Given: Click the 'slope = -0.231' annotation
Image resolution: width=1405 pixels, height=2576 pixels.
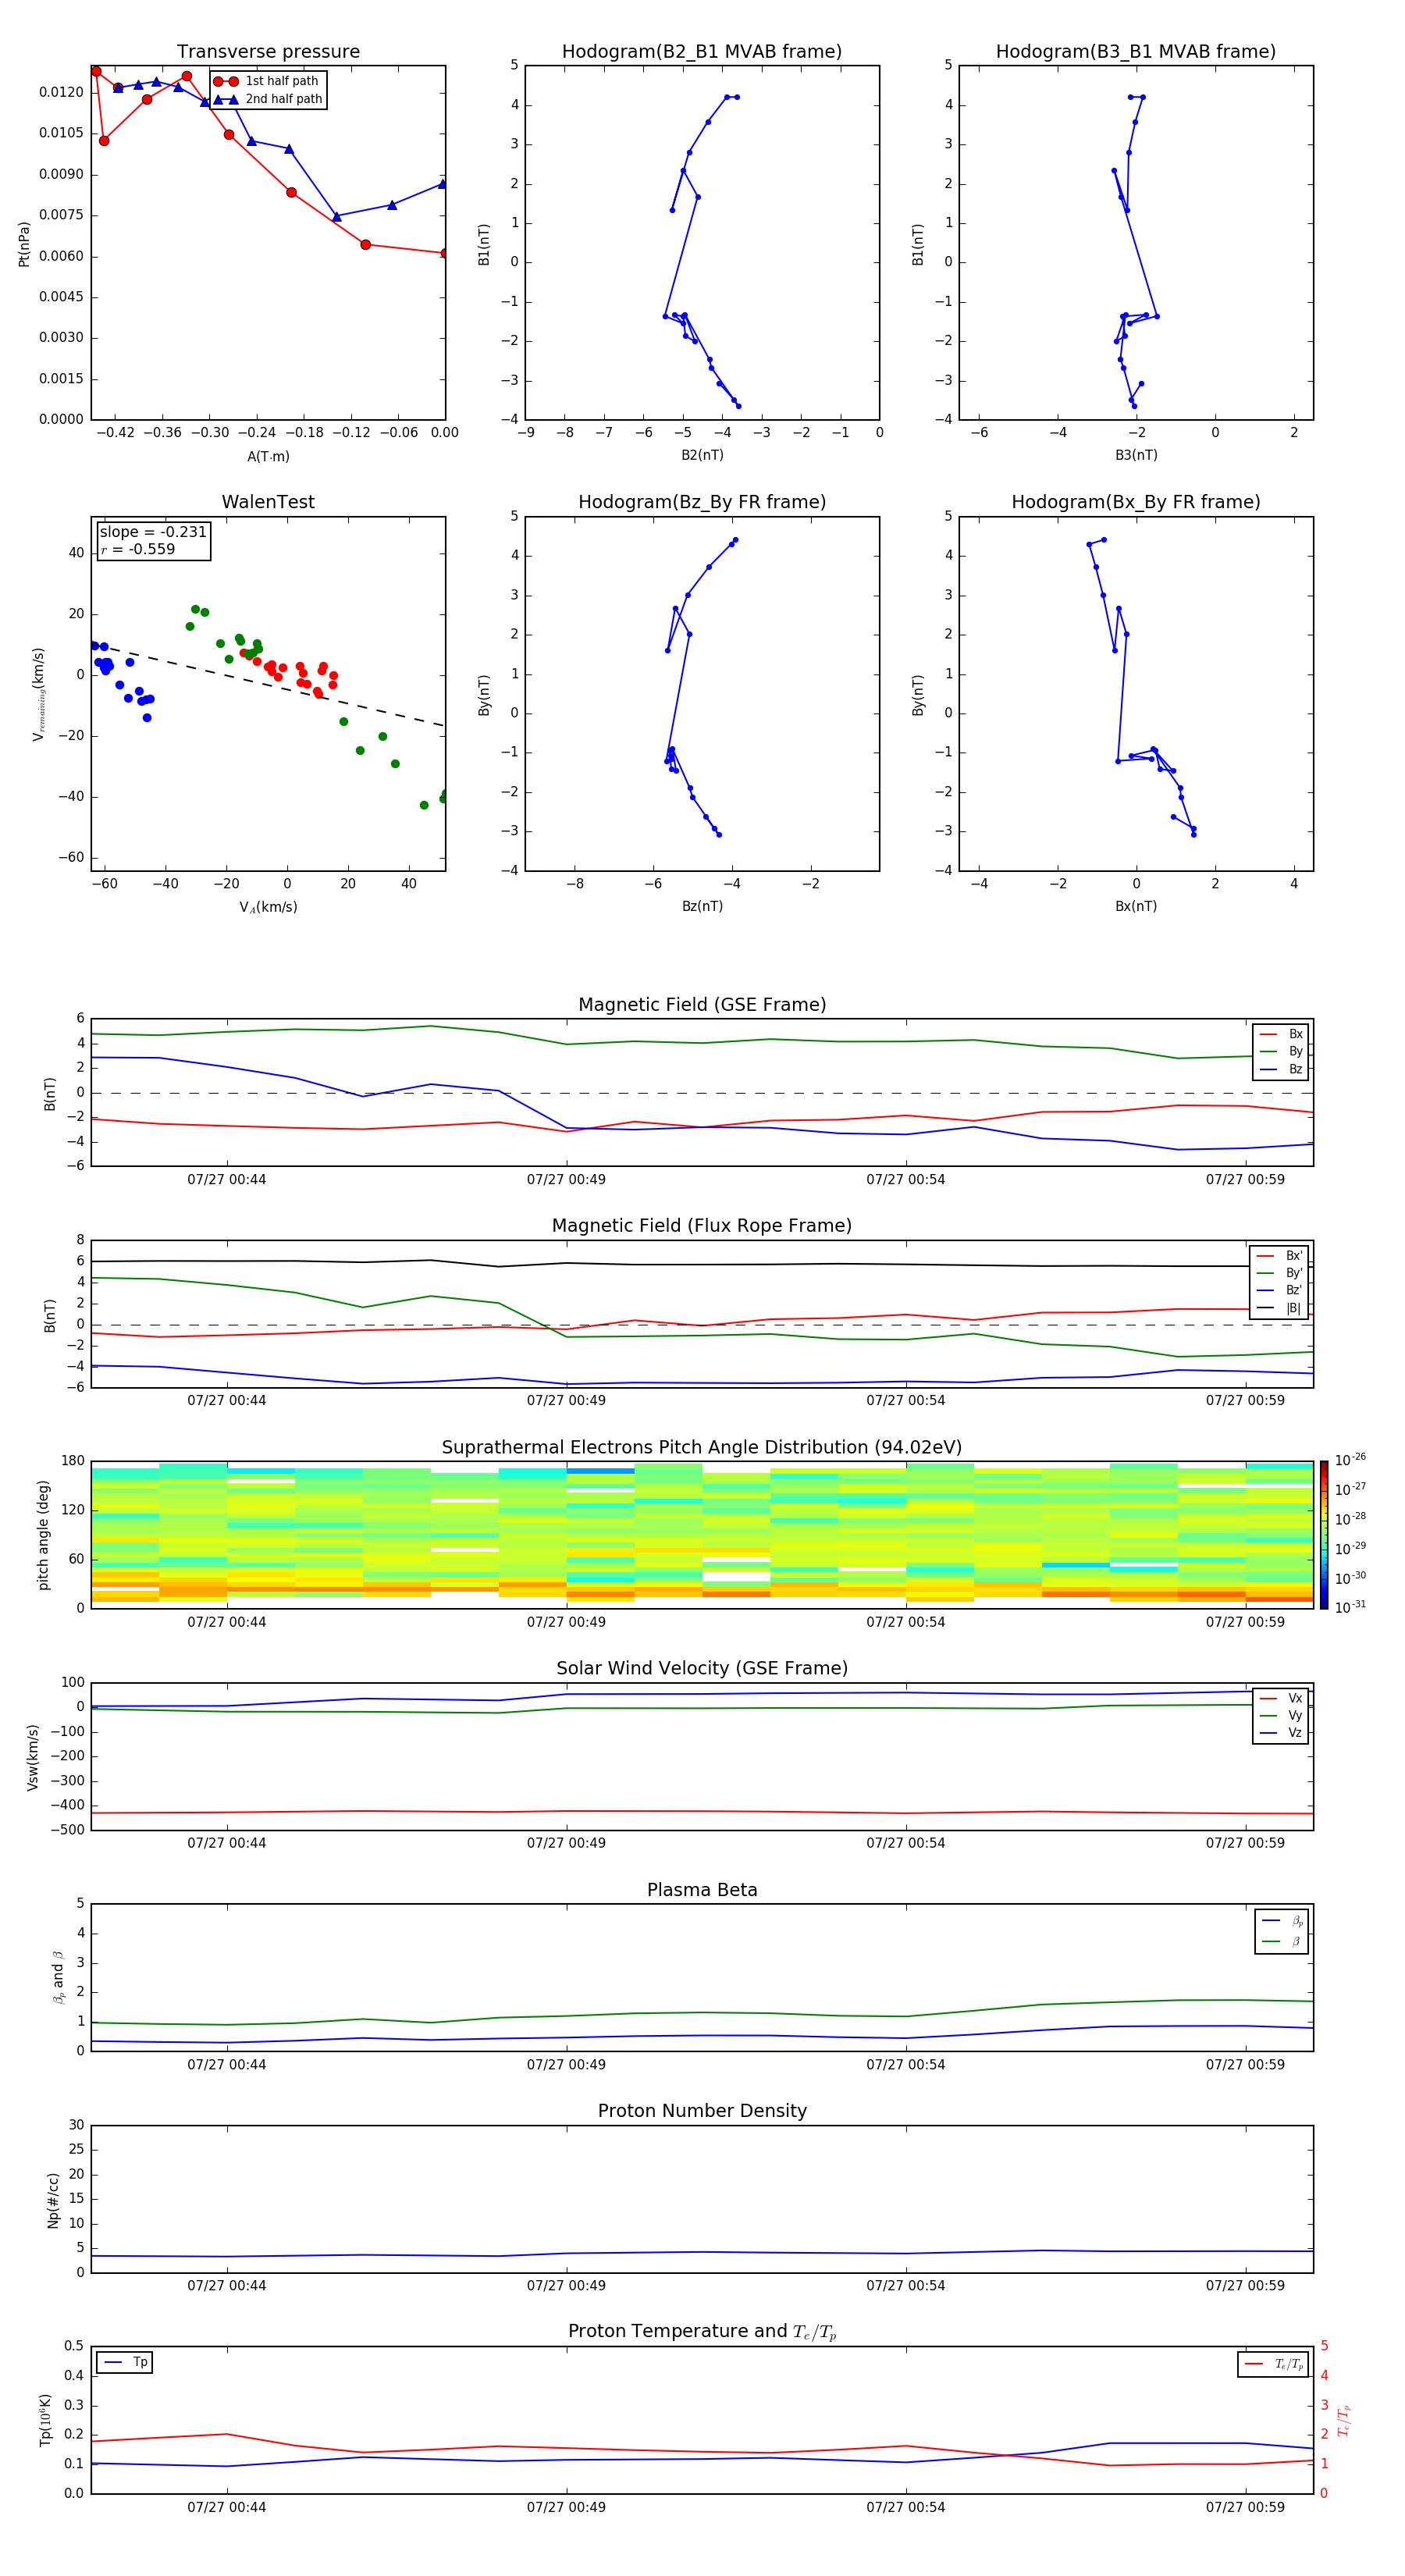Looking at the screenshot, I should click(153, 532).
